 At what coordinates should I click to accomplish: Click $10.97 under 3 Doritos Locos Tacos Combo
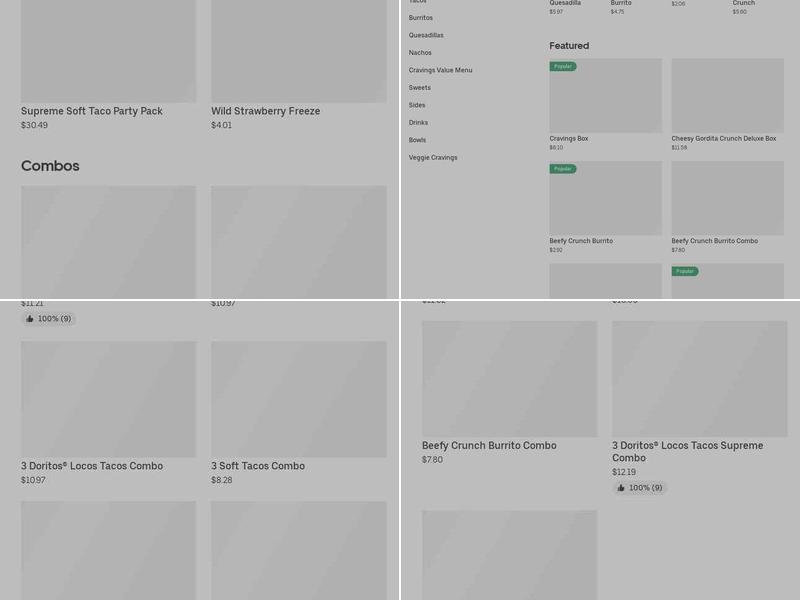pyautogui.click(x=33, y=480)
